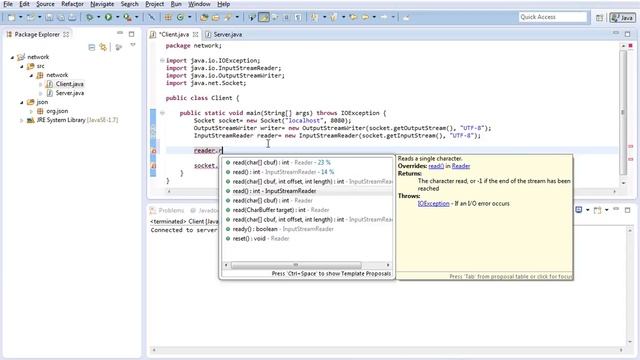Image resolution: width=640 pixels, height=360 pixels.
Task: Click the Save toolbar icon
Action: click(49, 18)
